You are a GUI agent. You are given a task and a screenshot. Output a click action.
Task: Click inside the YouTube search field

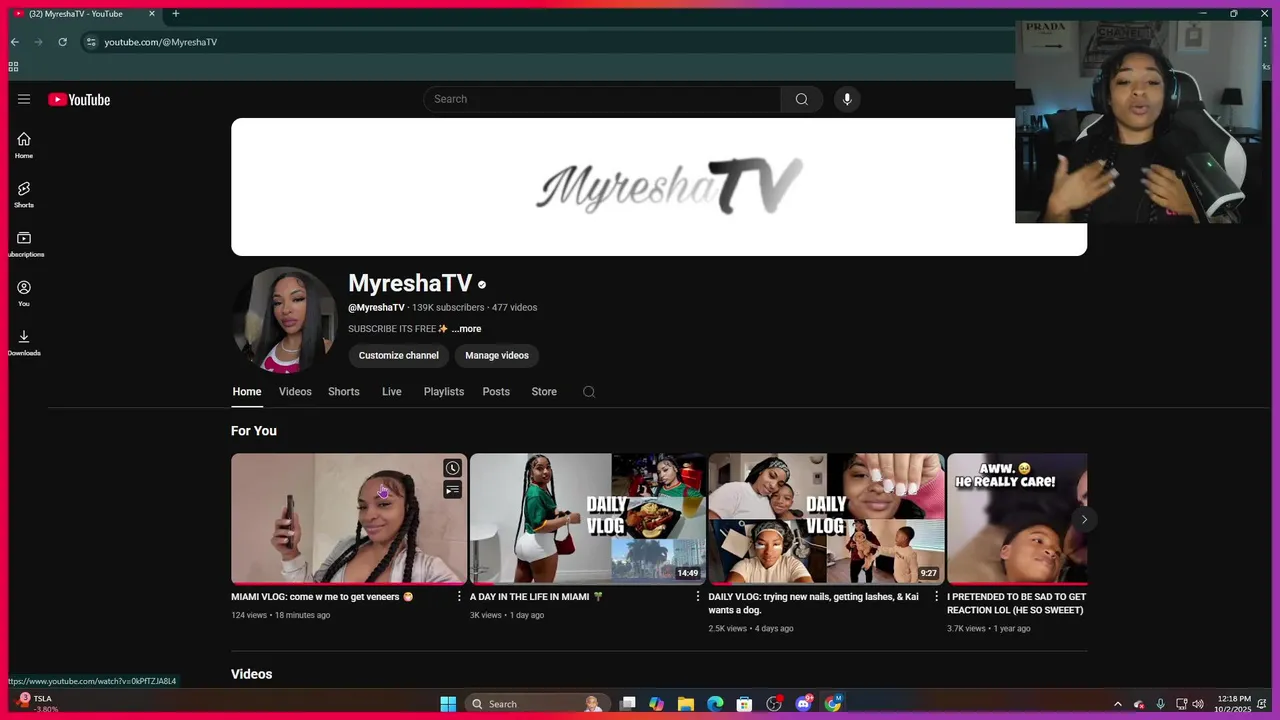pyautogui.click(x=602, y=99)
